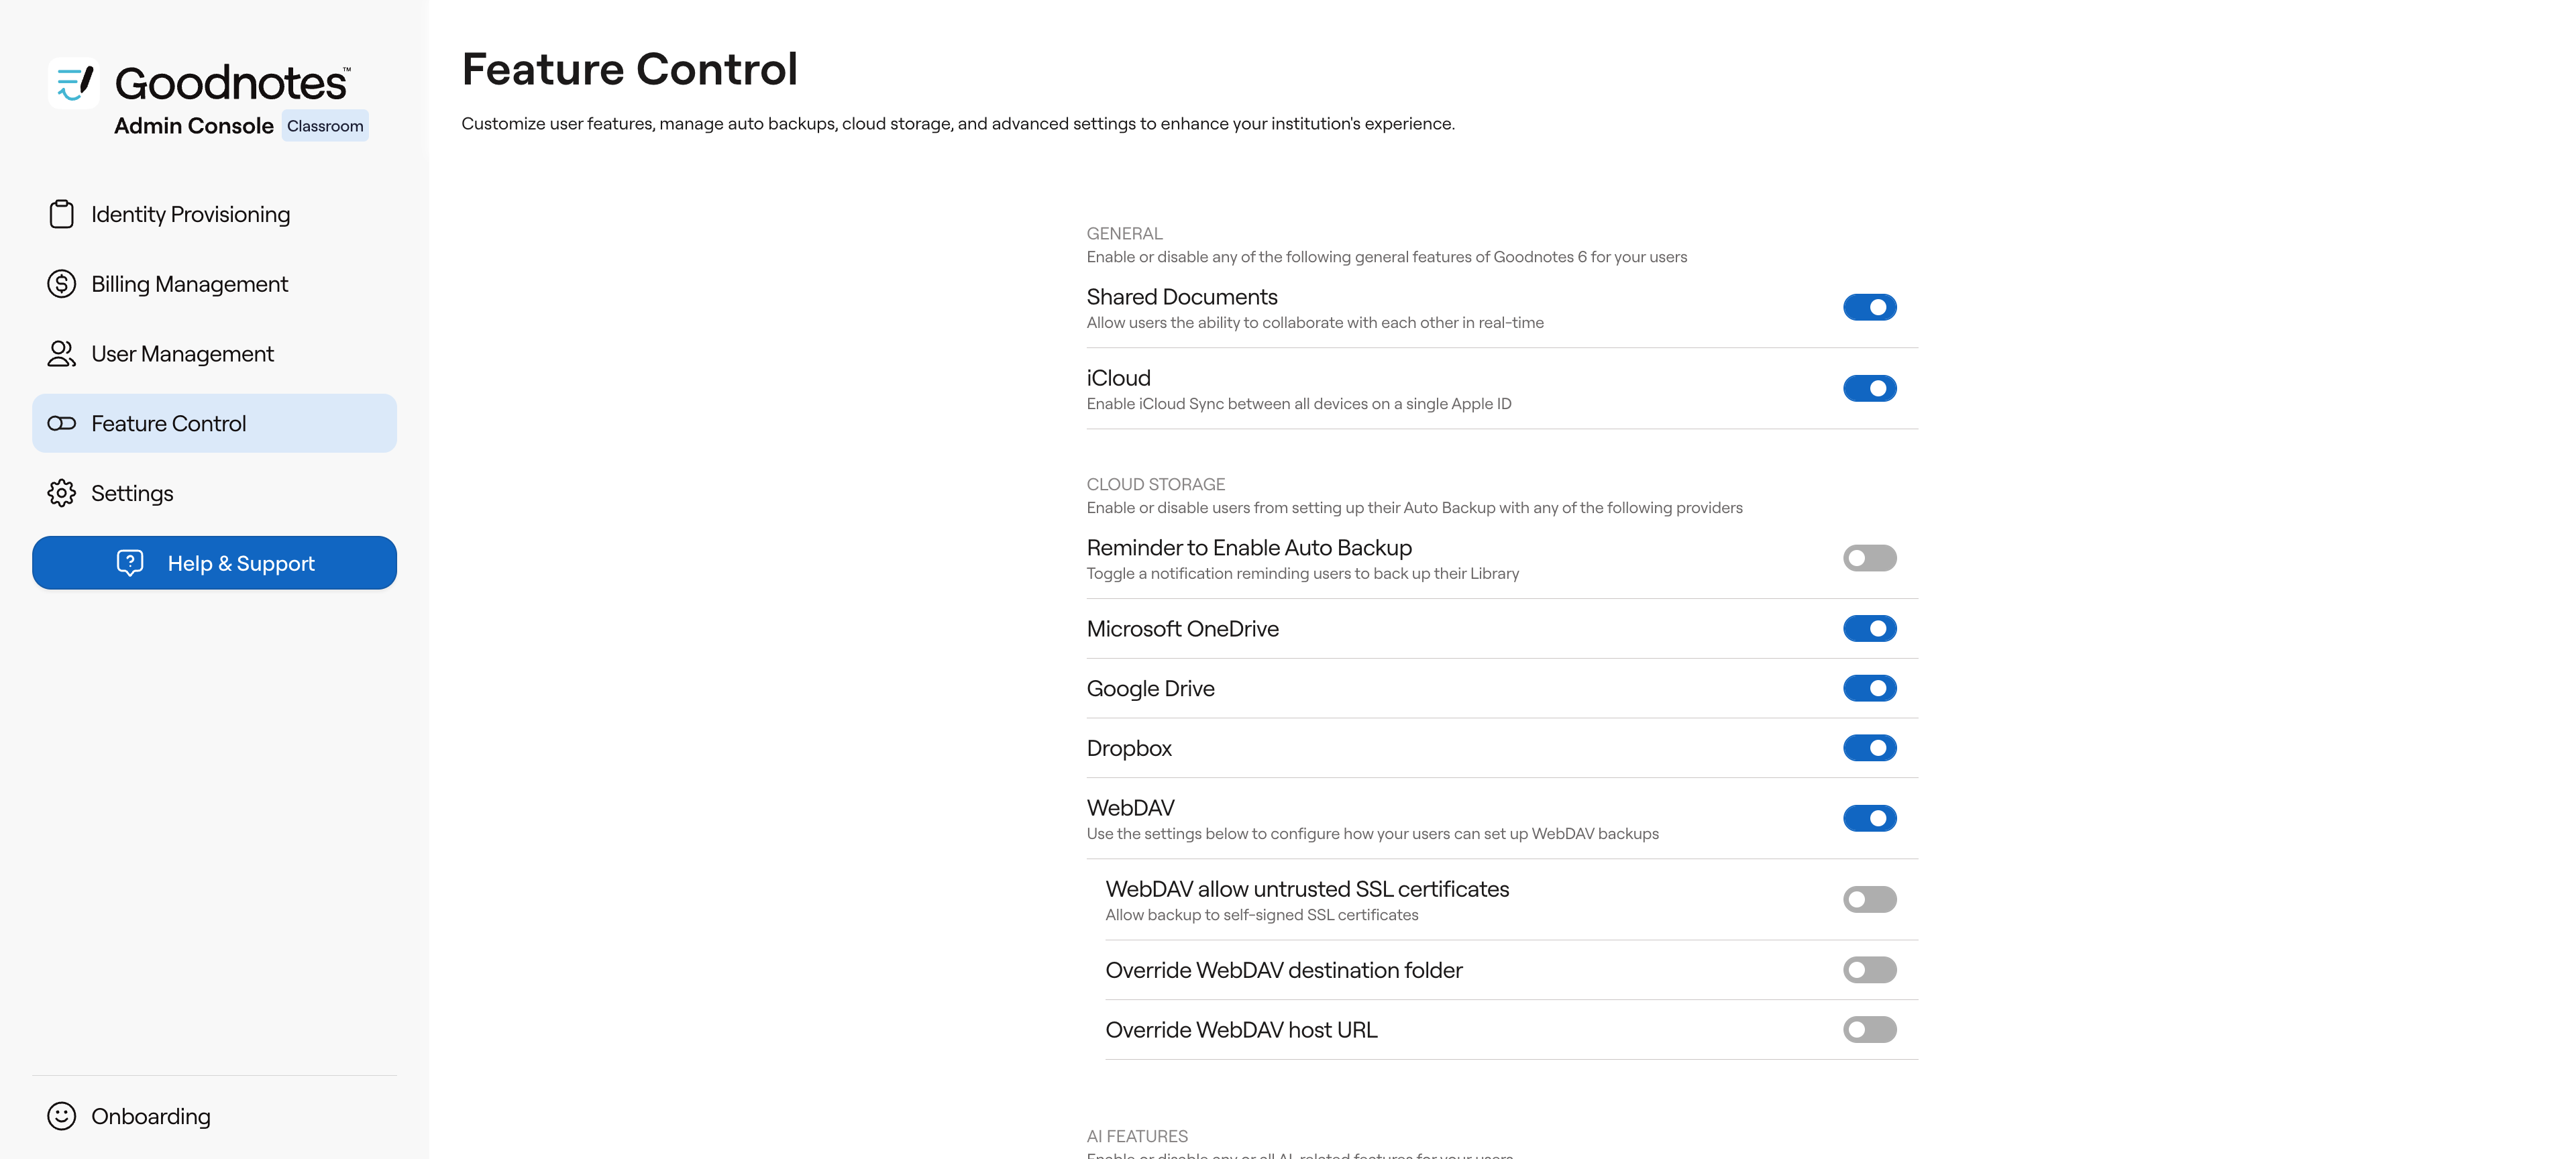Image resolution: width=2576 pixels, height=1159 pixels.
Task: Disable Microsoft OneDrive backup toggle
Action: [1869, 629]
